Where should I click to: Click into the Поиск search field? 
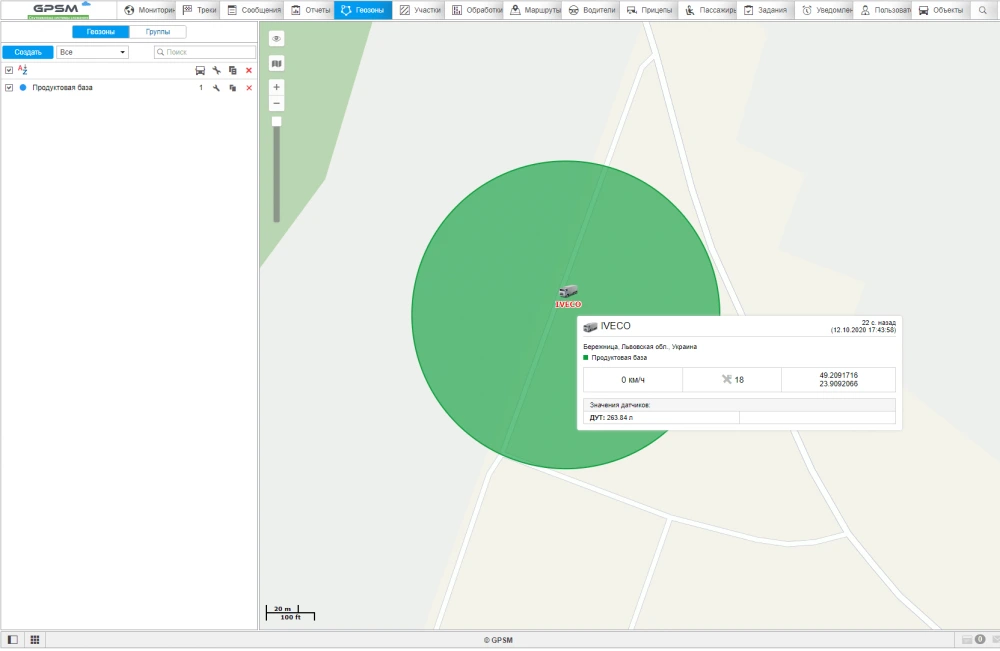208,51
